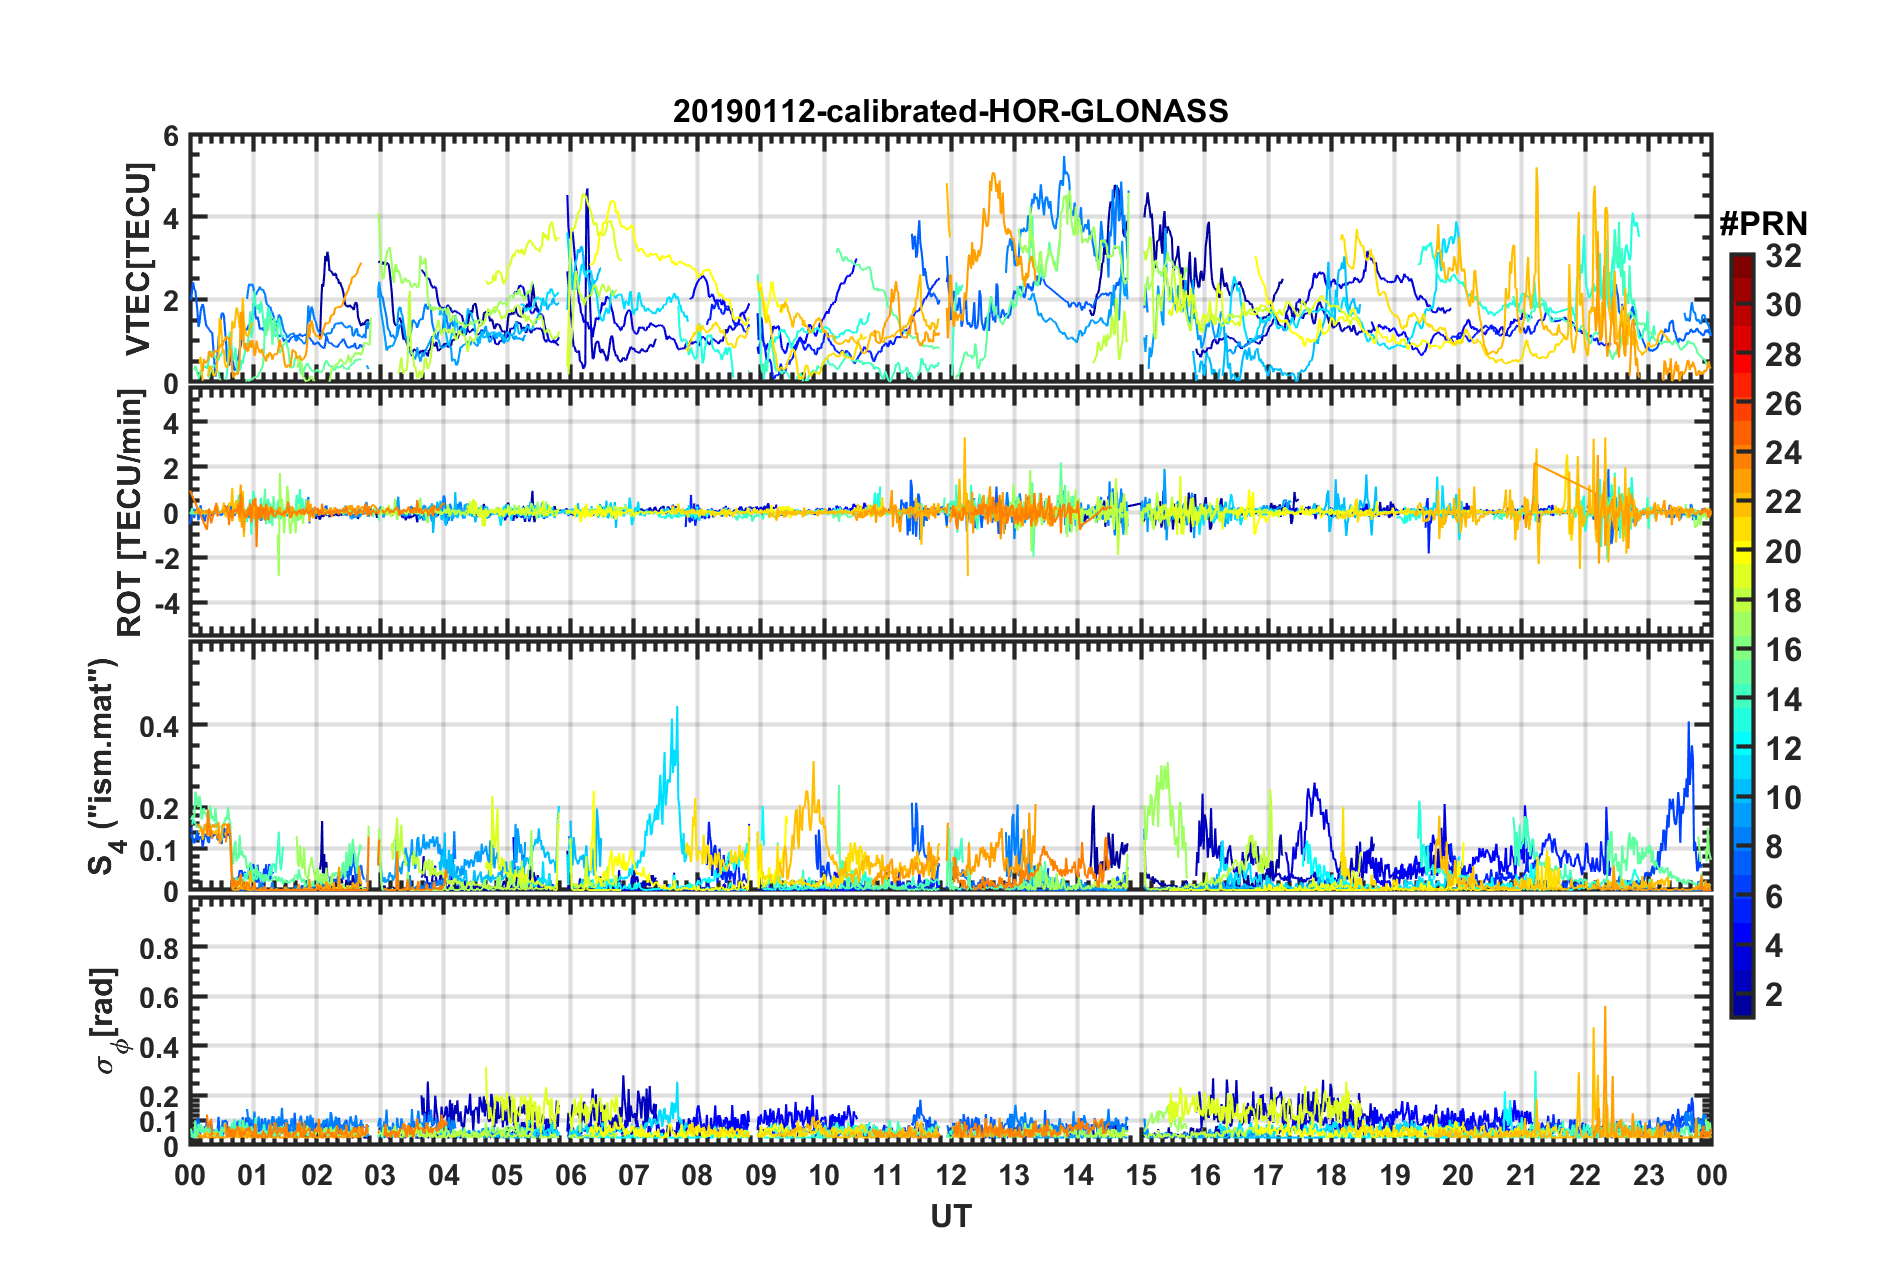
Task: Click colorbar tick label 28
Action: [1783, 355]
